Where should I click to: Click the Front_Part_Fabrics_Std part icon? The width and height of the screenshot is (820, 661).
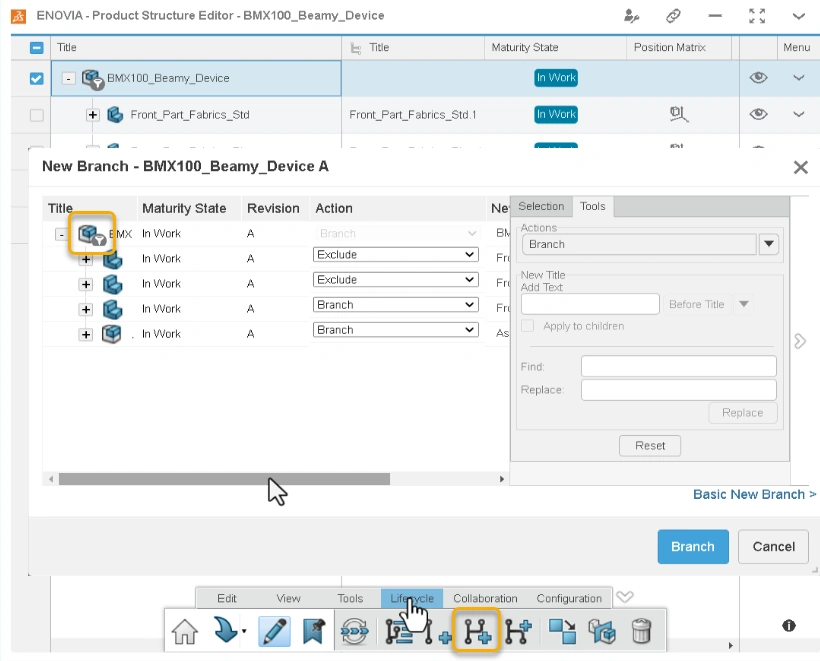[115, 115]
